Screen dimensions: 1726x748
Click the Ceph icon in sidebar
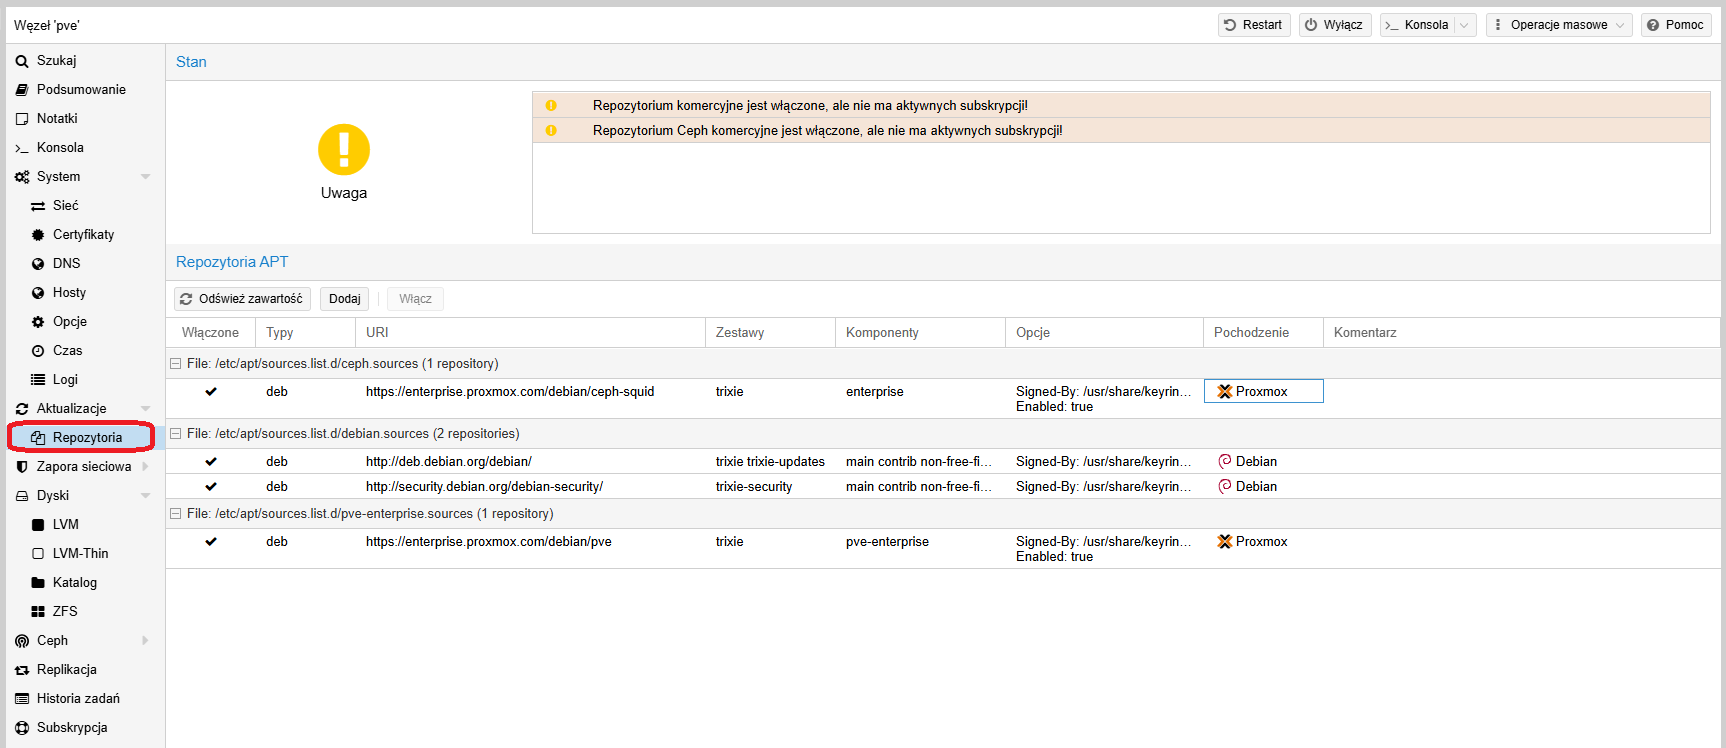click(x=22, y=641)
